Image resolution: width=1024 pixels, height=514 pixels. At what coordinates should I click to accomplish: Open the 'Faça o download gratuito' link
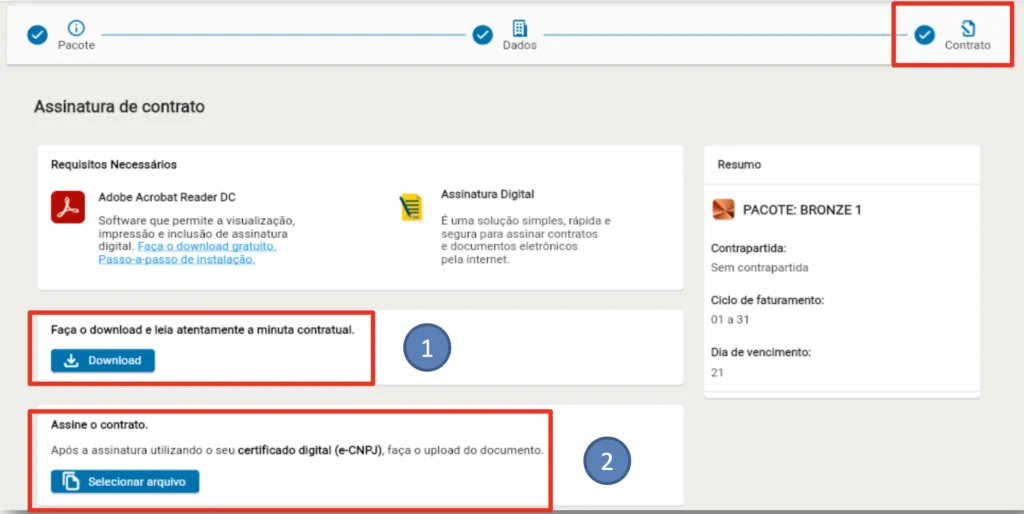pos(207,246)
